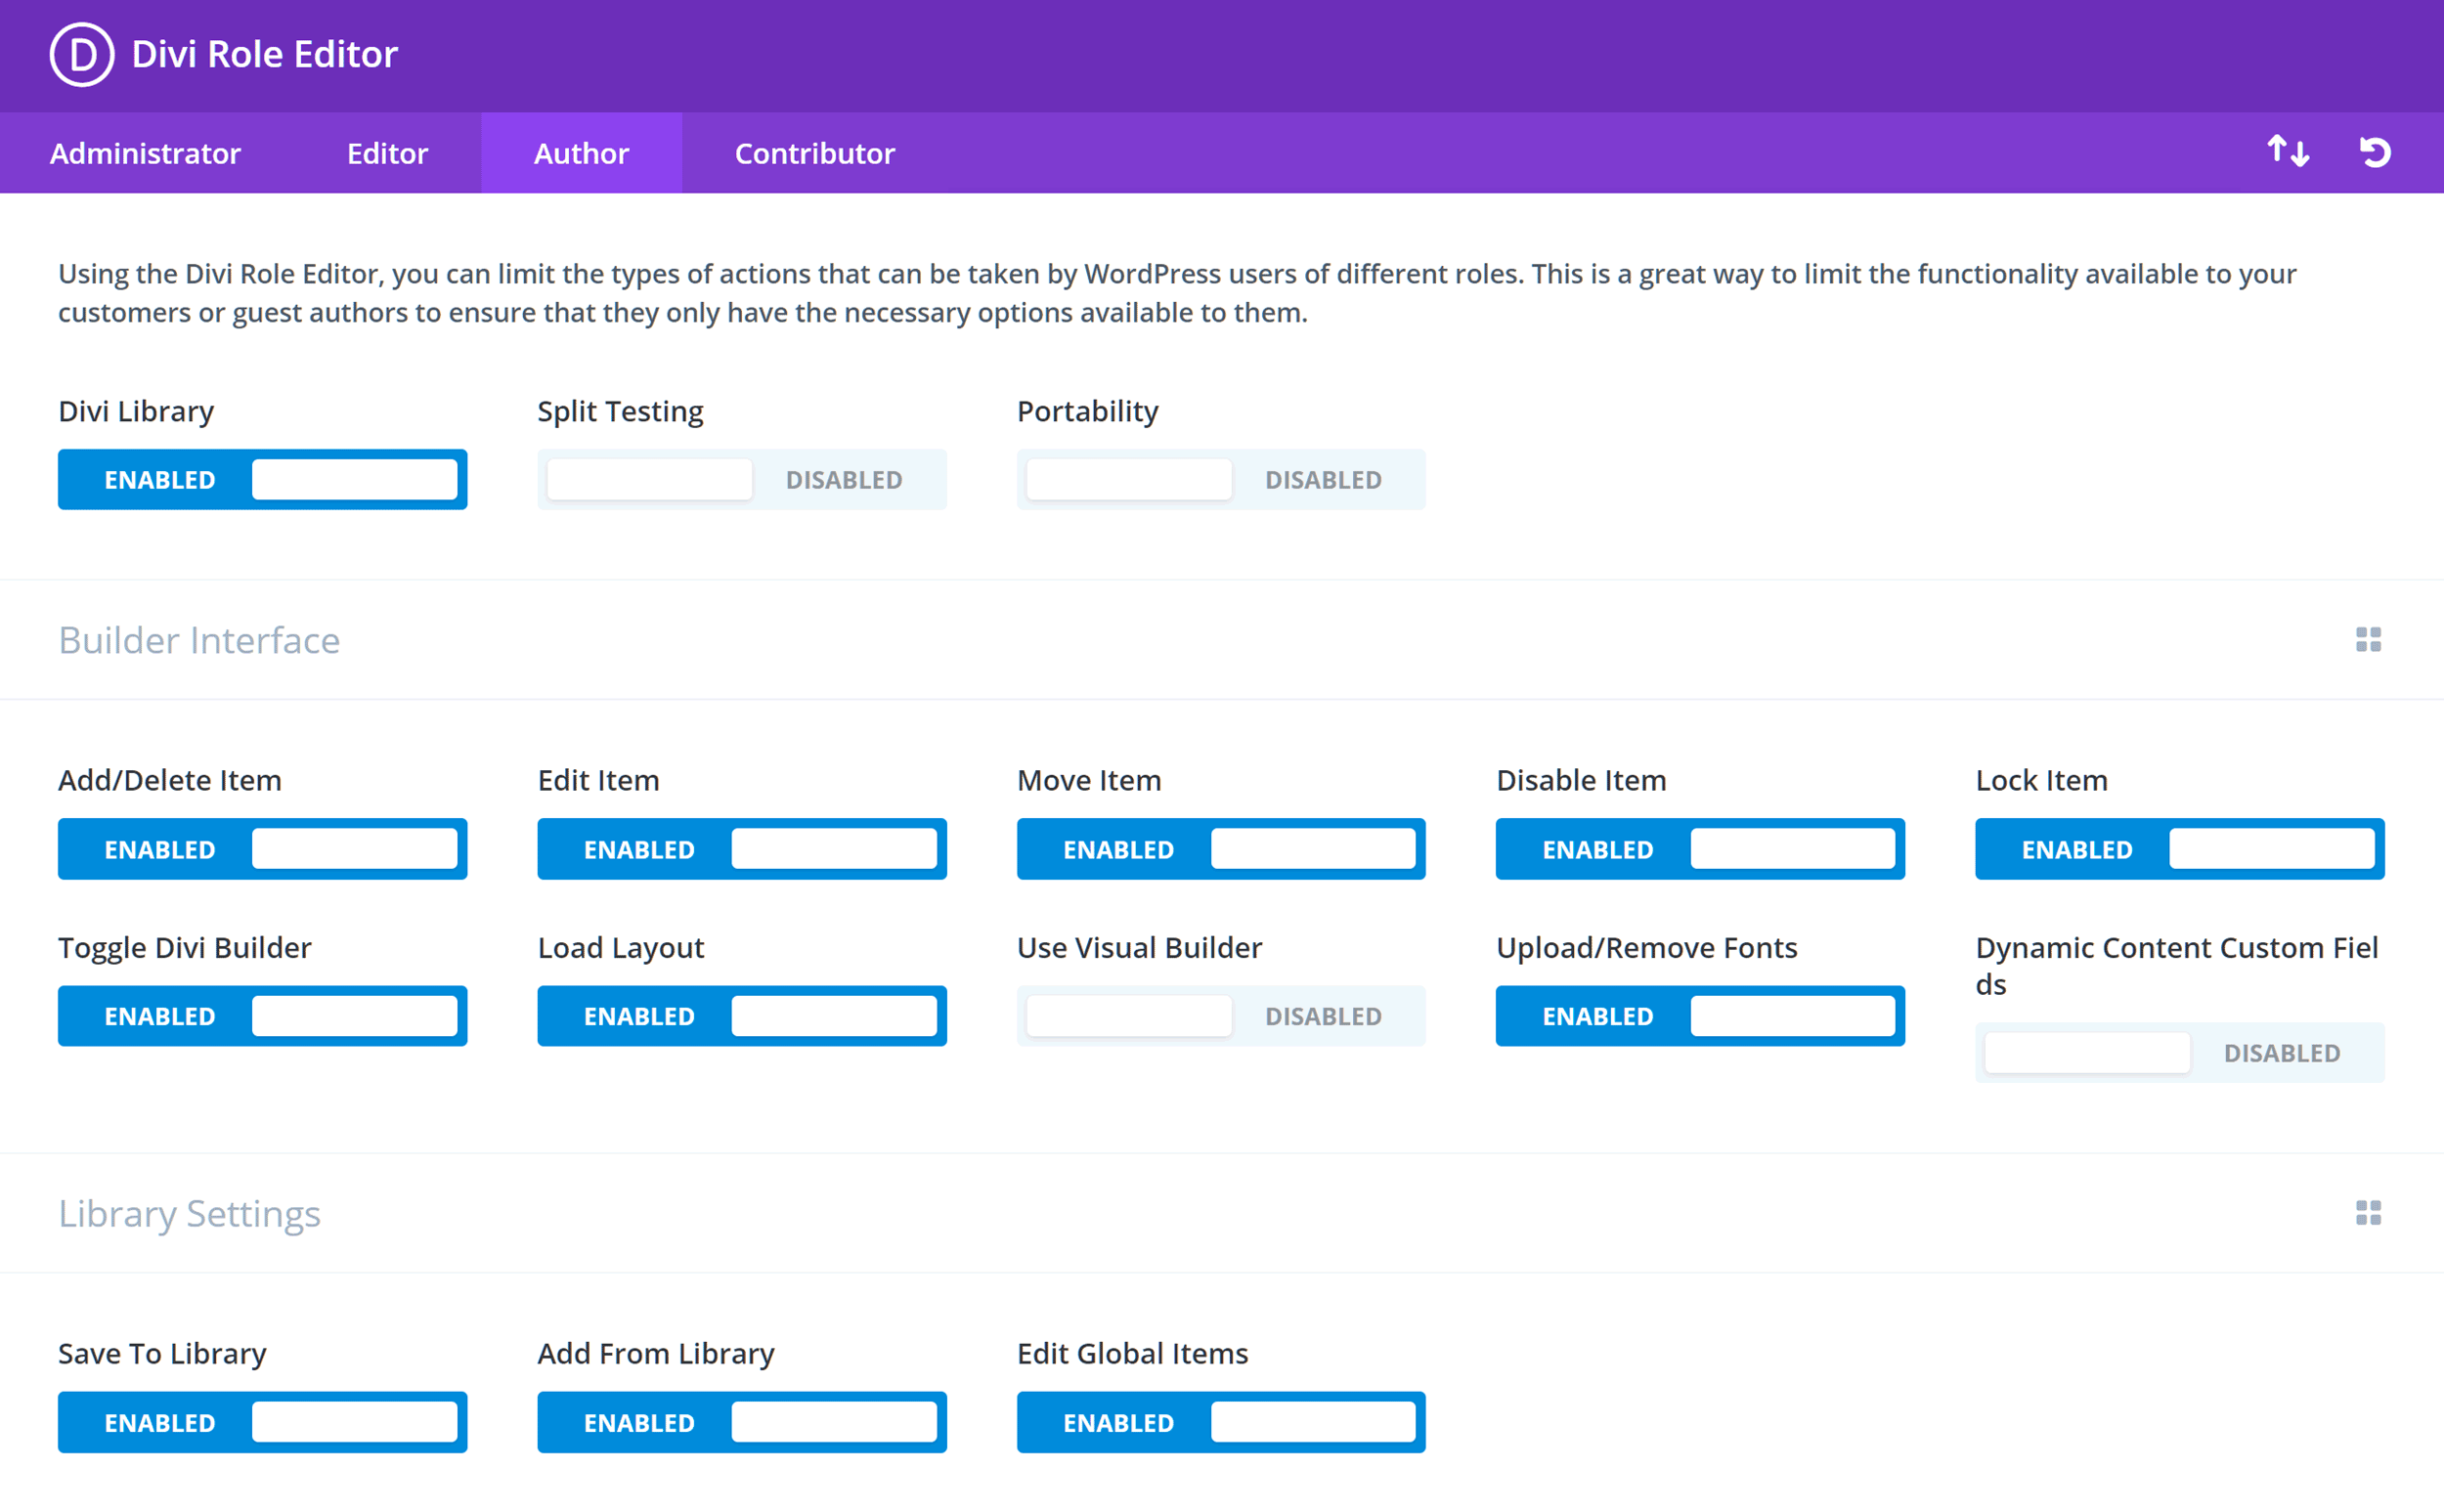
Task: Click the role editor description paragraph
Action: [1177, 293]
